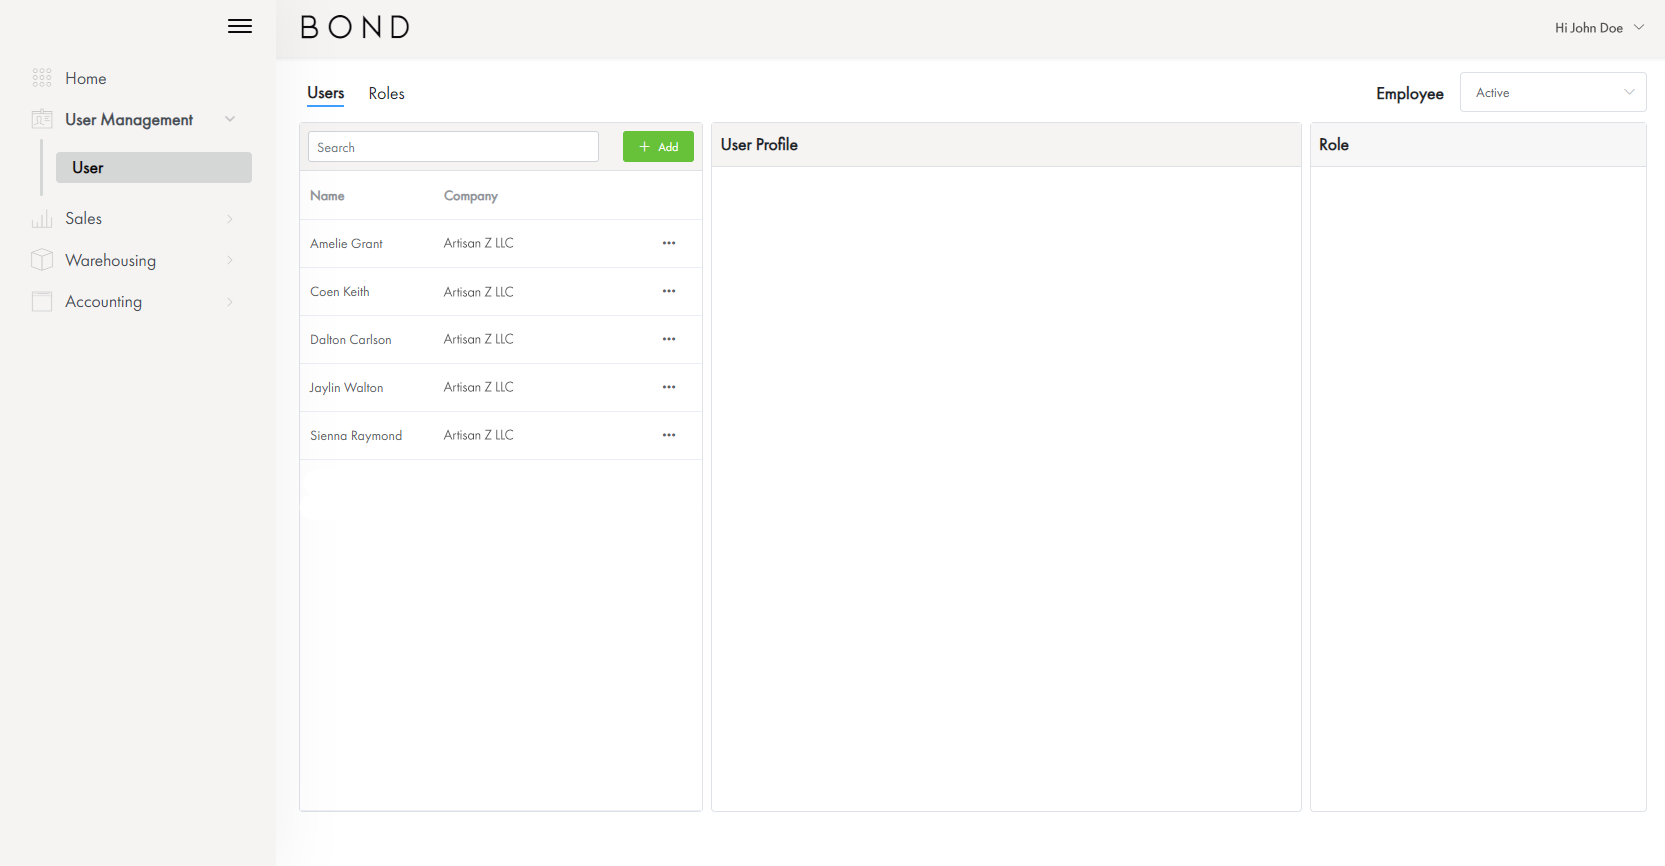Open the Hi John Doe account menu
This screenshot has height=866, width=1665.
1598,28
